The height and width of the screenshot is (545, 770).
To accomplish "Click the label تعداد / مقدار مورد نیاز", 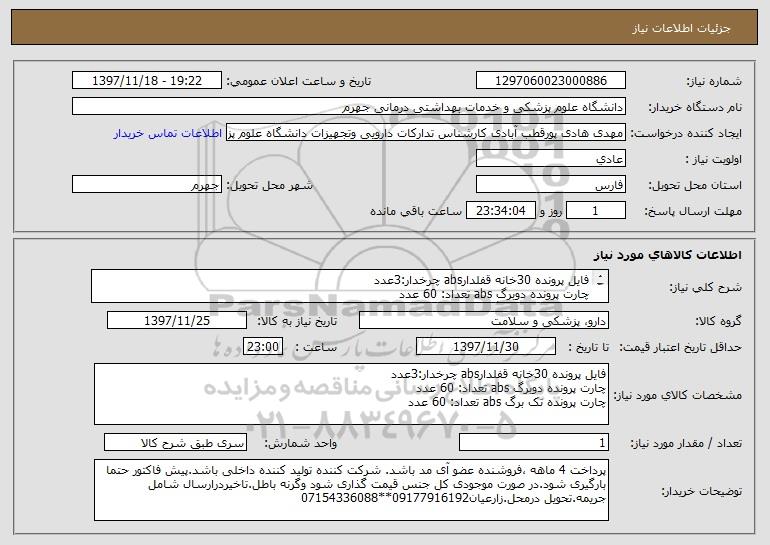I will click(x=686, y=443).
